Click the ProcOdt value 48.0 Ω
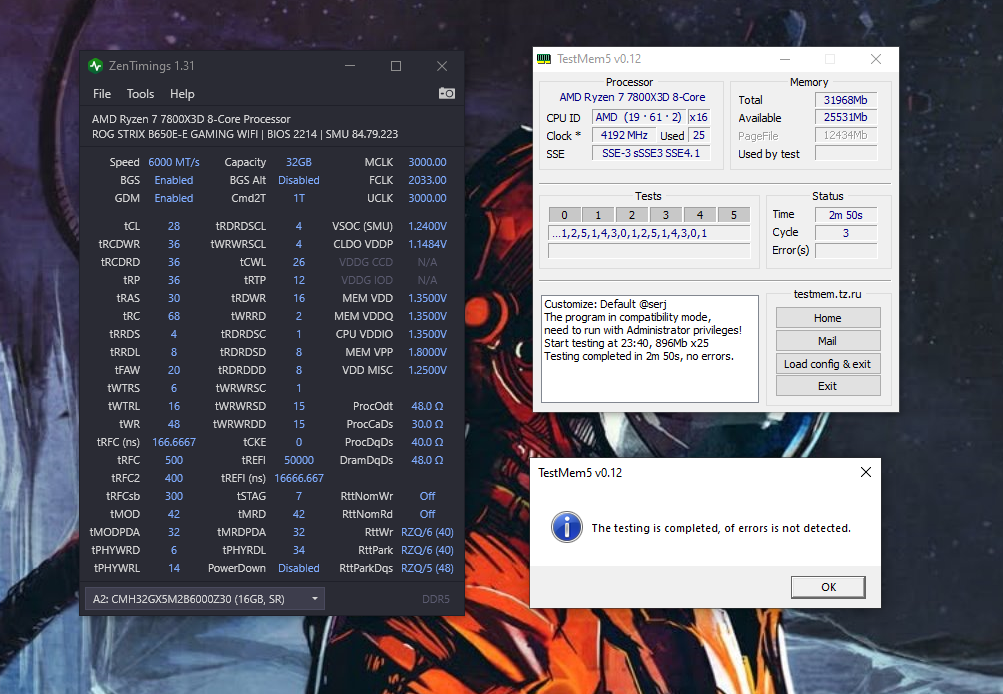 427,406
